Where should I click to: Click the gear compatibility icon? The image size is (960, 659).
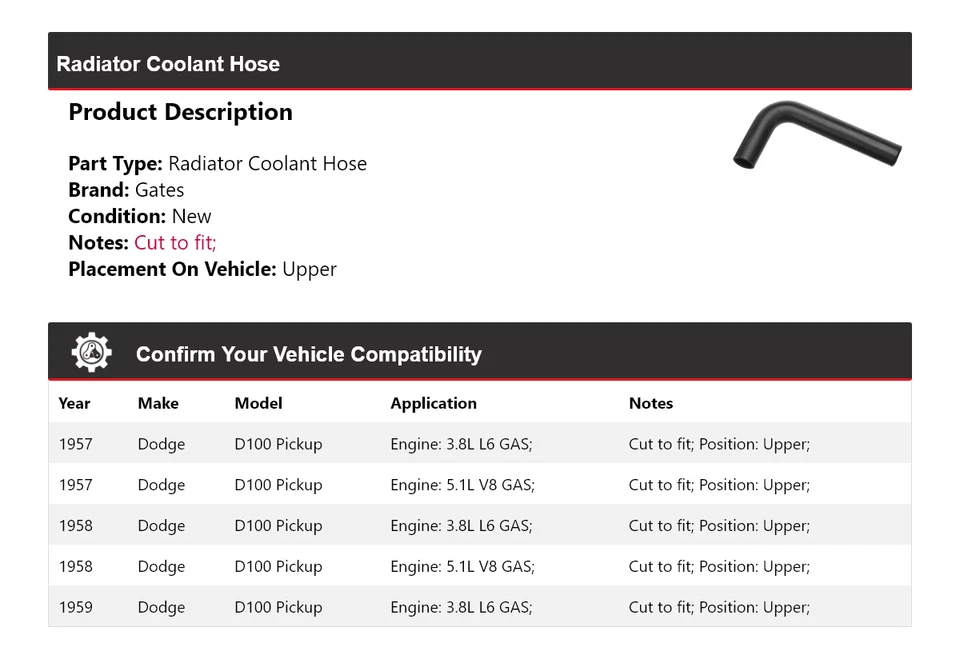pos(91,353)
